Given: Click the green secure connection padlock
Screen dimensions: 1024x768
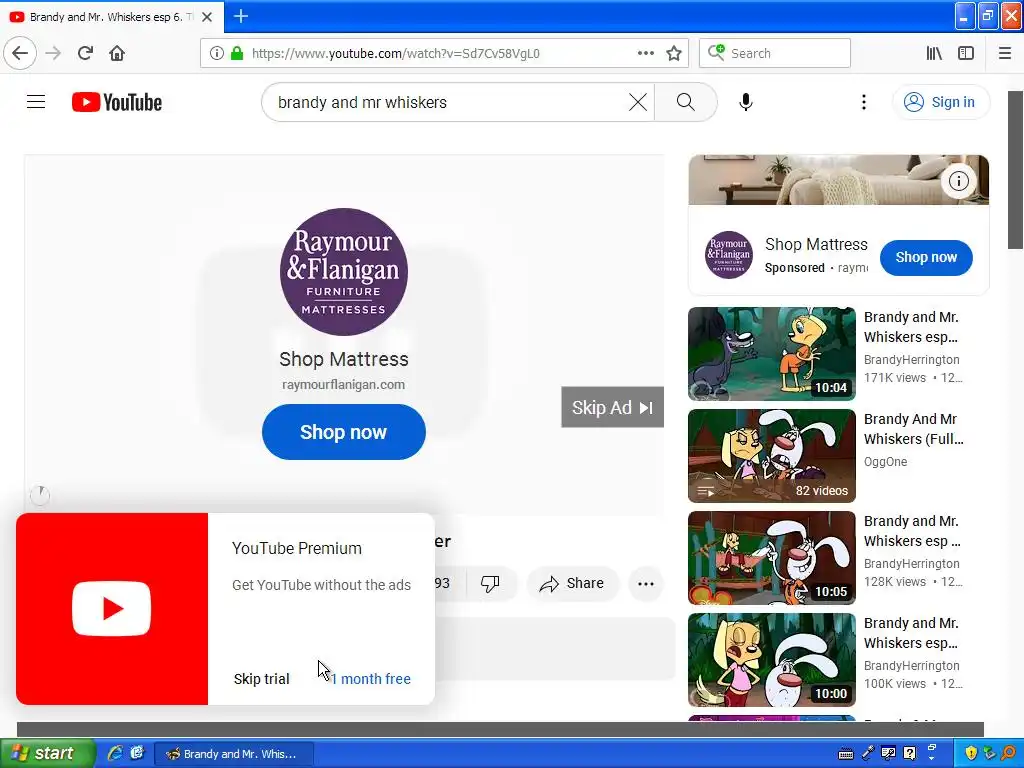Looking at the screenshot, I should click(x=237, y=53).
